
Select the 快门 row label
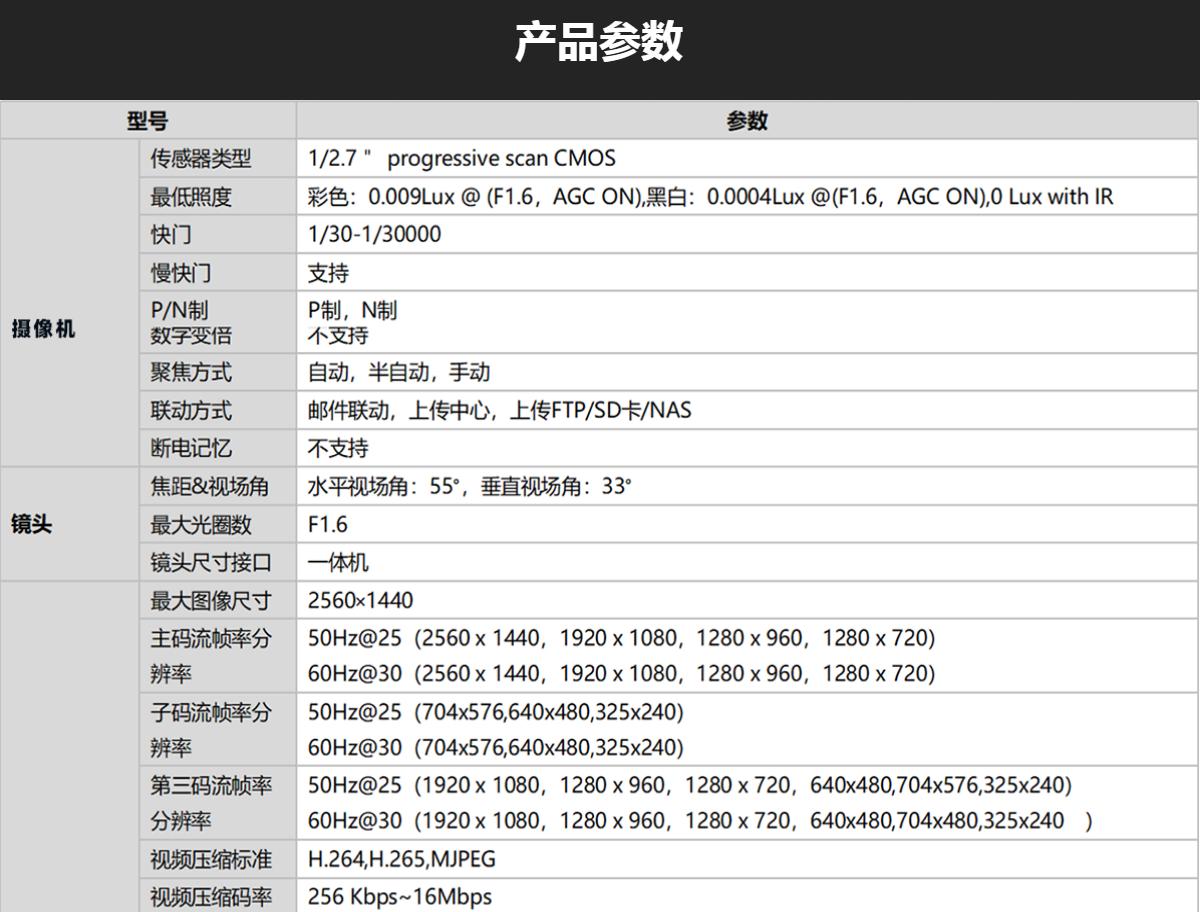[x=171, y=234]
